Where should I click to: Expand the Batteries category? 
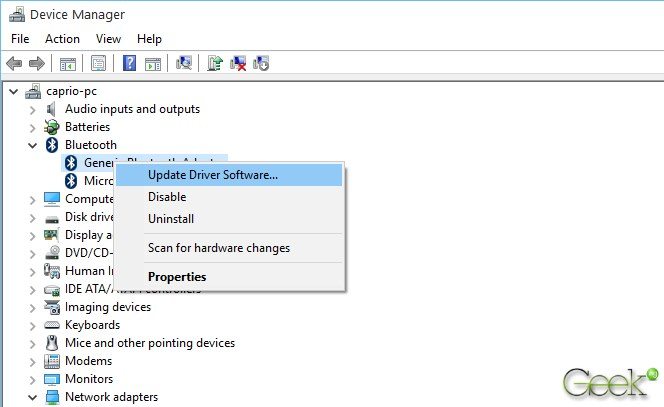point(33,127)
